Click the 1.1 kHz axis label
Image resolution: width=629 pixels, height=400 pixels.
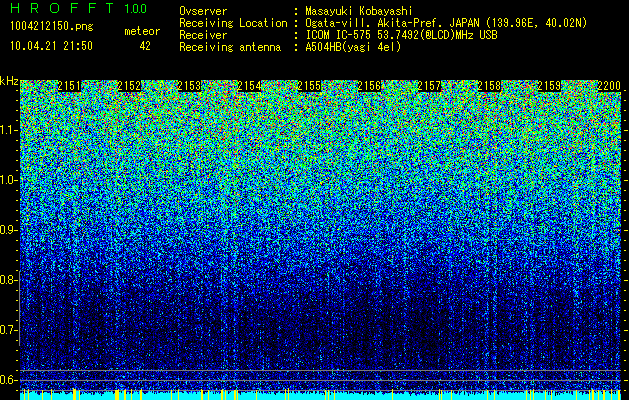click(x=8, y=130)
